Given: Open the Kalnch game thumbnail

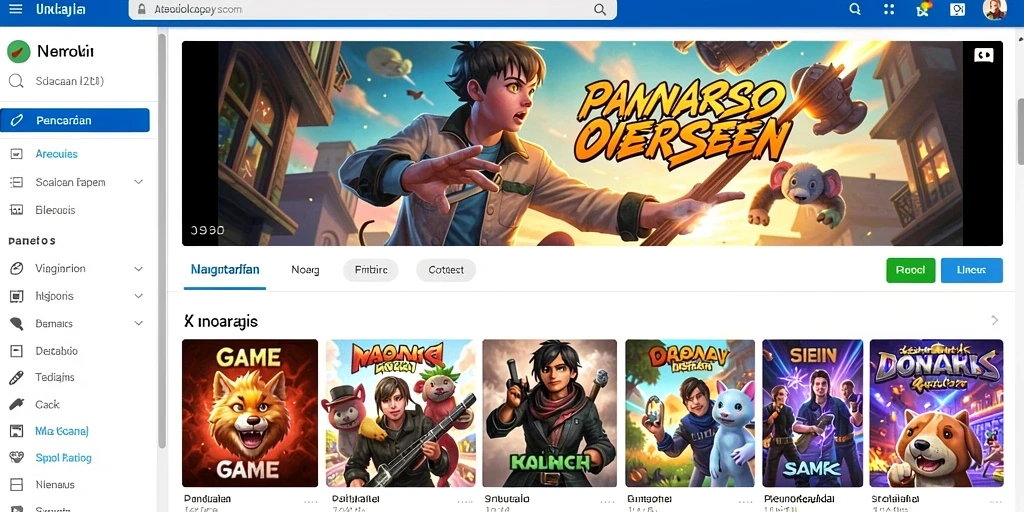Looking at the screenshot, I should 550,413.
